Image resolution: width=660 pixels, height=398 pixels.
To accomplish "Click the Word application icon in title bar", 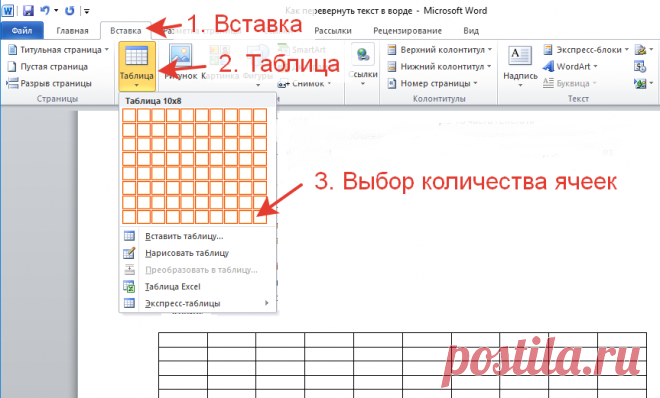I will coord(8,10).
